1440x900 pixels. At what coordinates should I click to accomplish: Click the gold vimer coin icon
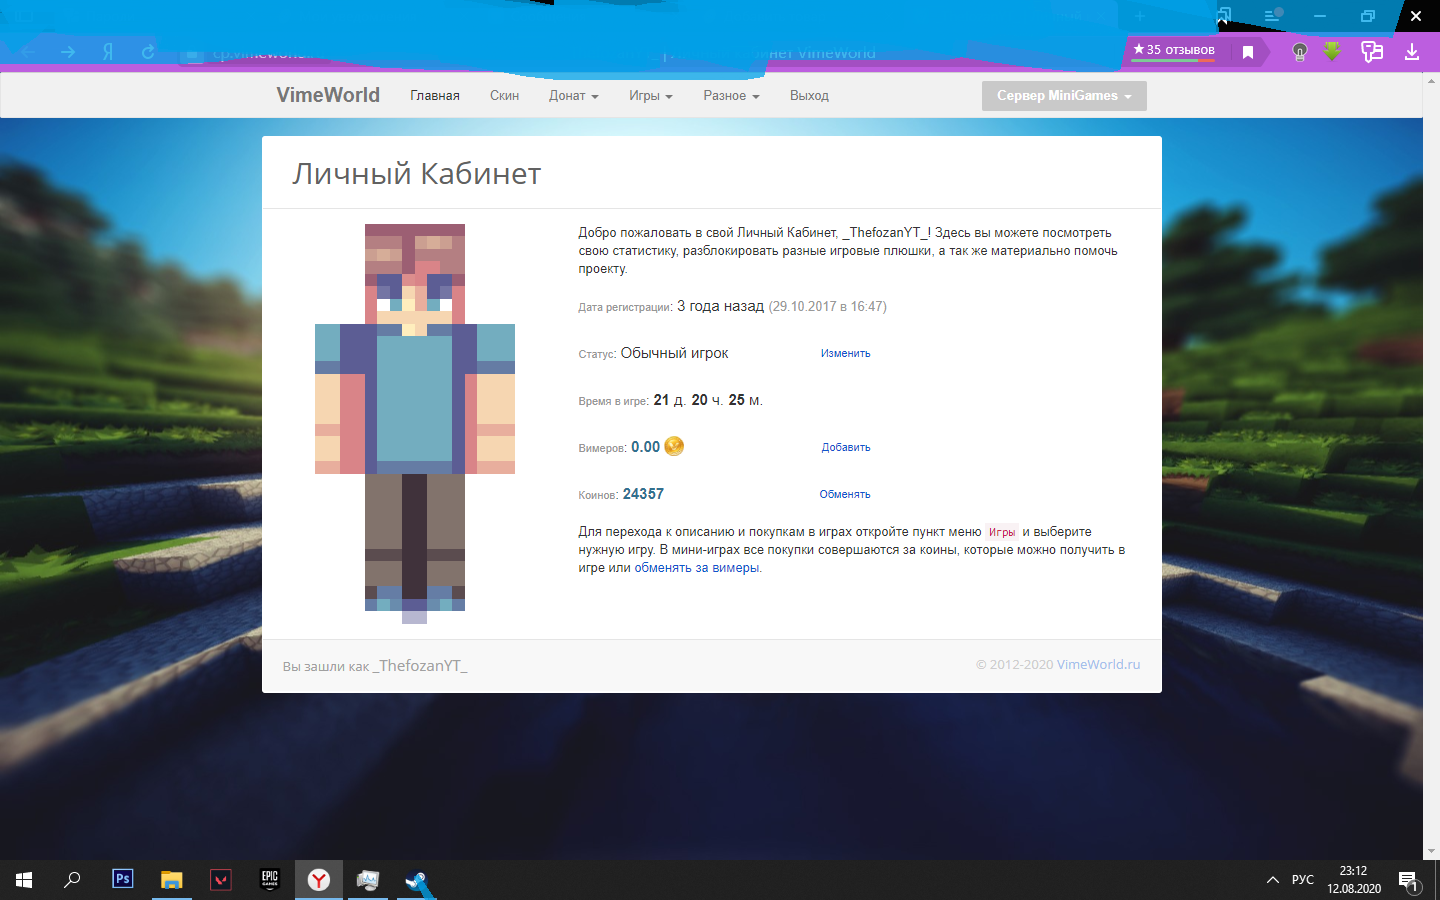[x=674, y=446]
